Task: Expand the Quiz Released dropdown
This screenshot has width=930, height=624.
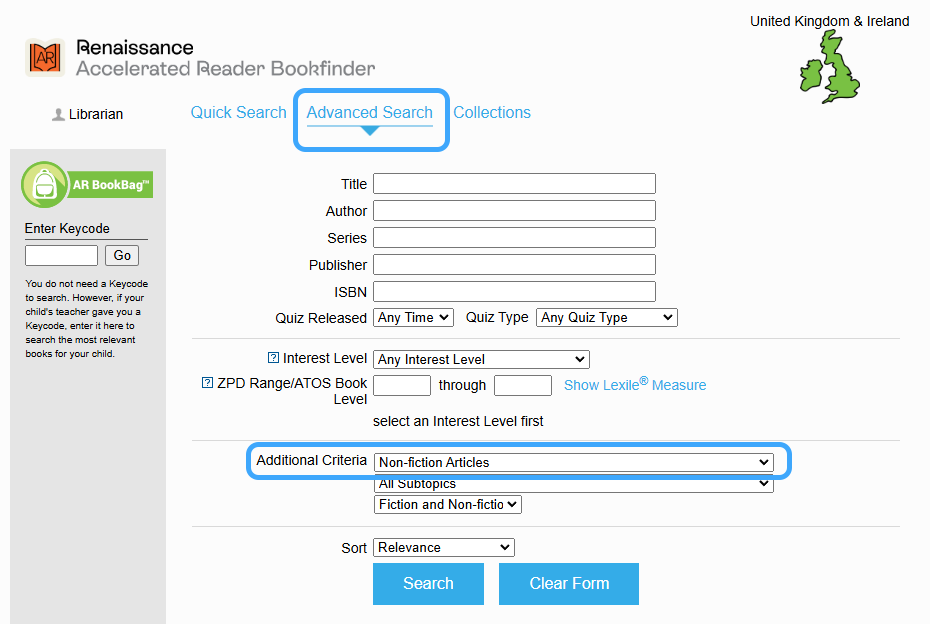Action: 413,317
